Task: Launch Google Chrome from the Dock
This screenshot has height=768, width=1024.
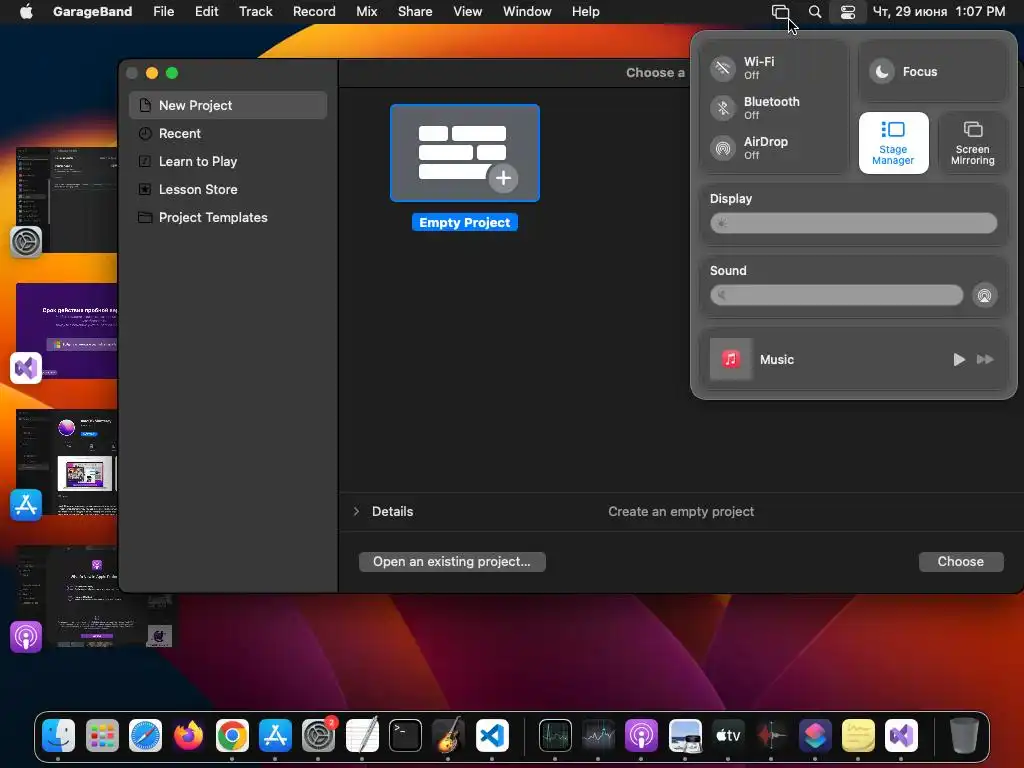Action: [x=232, y=736]
